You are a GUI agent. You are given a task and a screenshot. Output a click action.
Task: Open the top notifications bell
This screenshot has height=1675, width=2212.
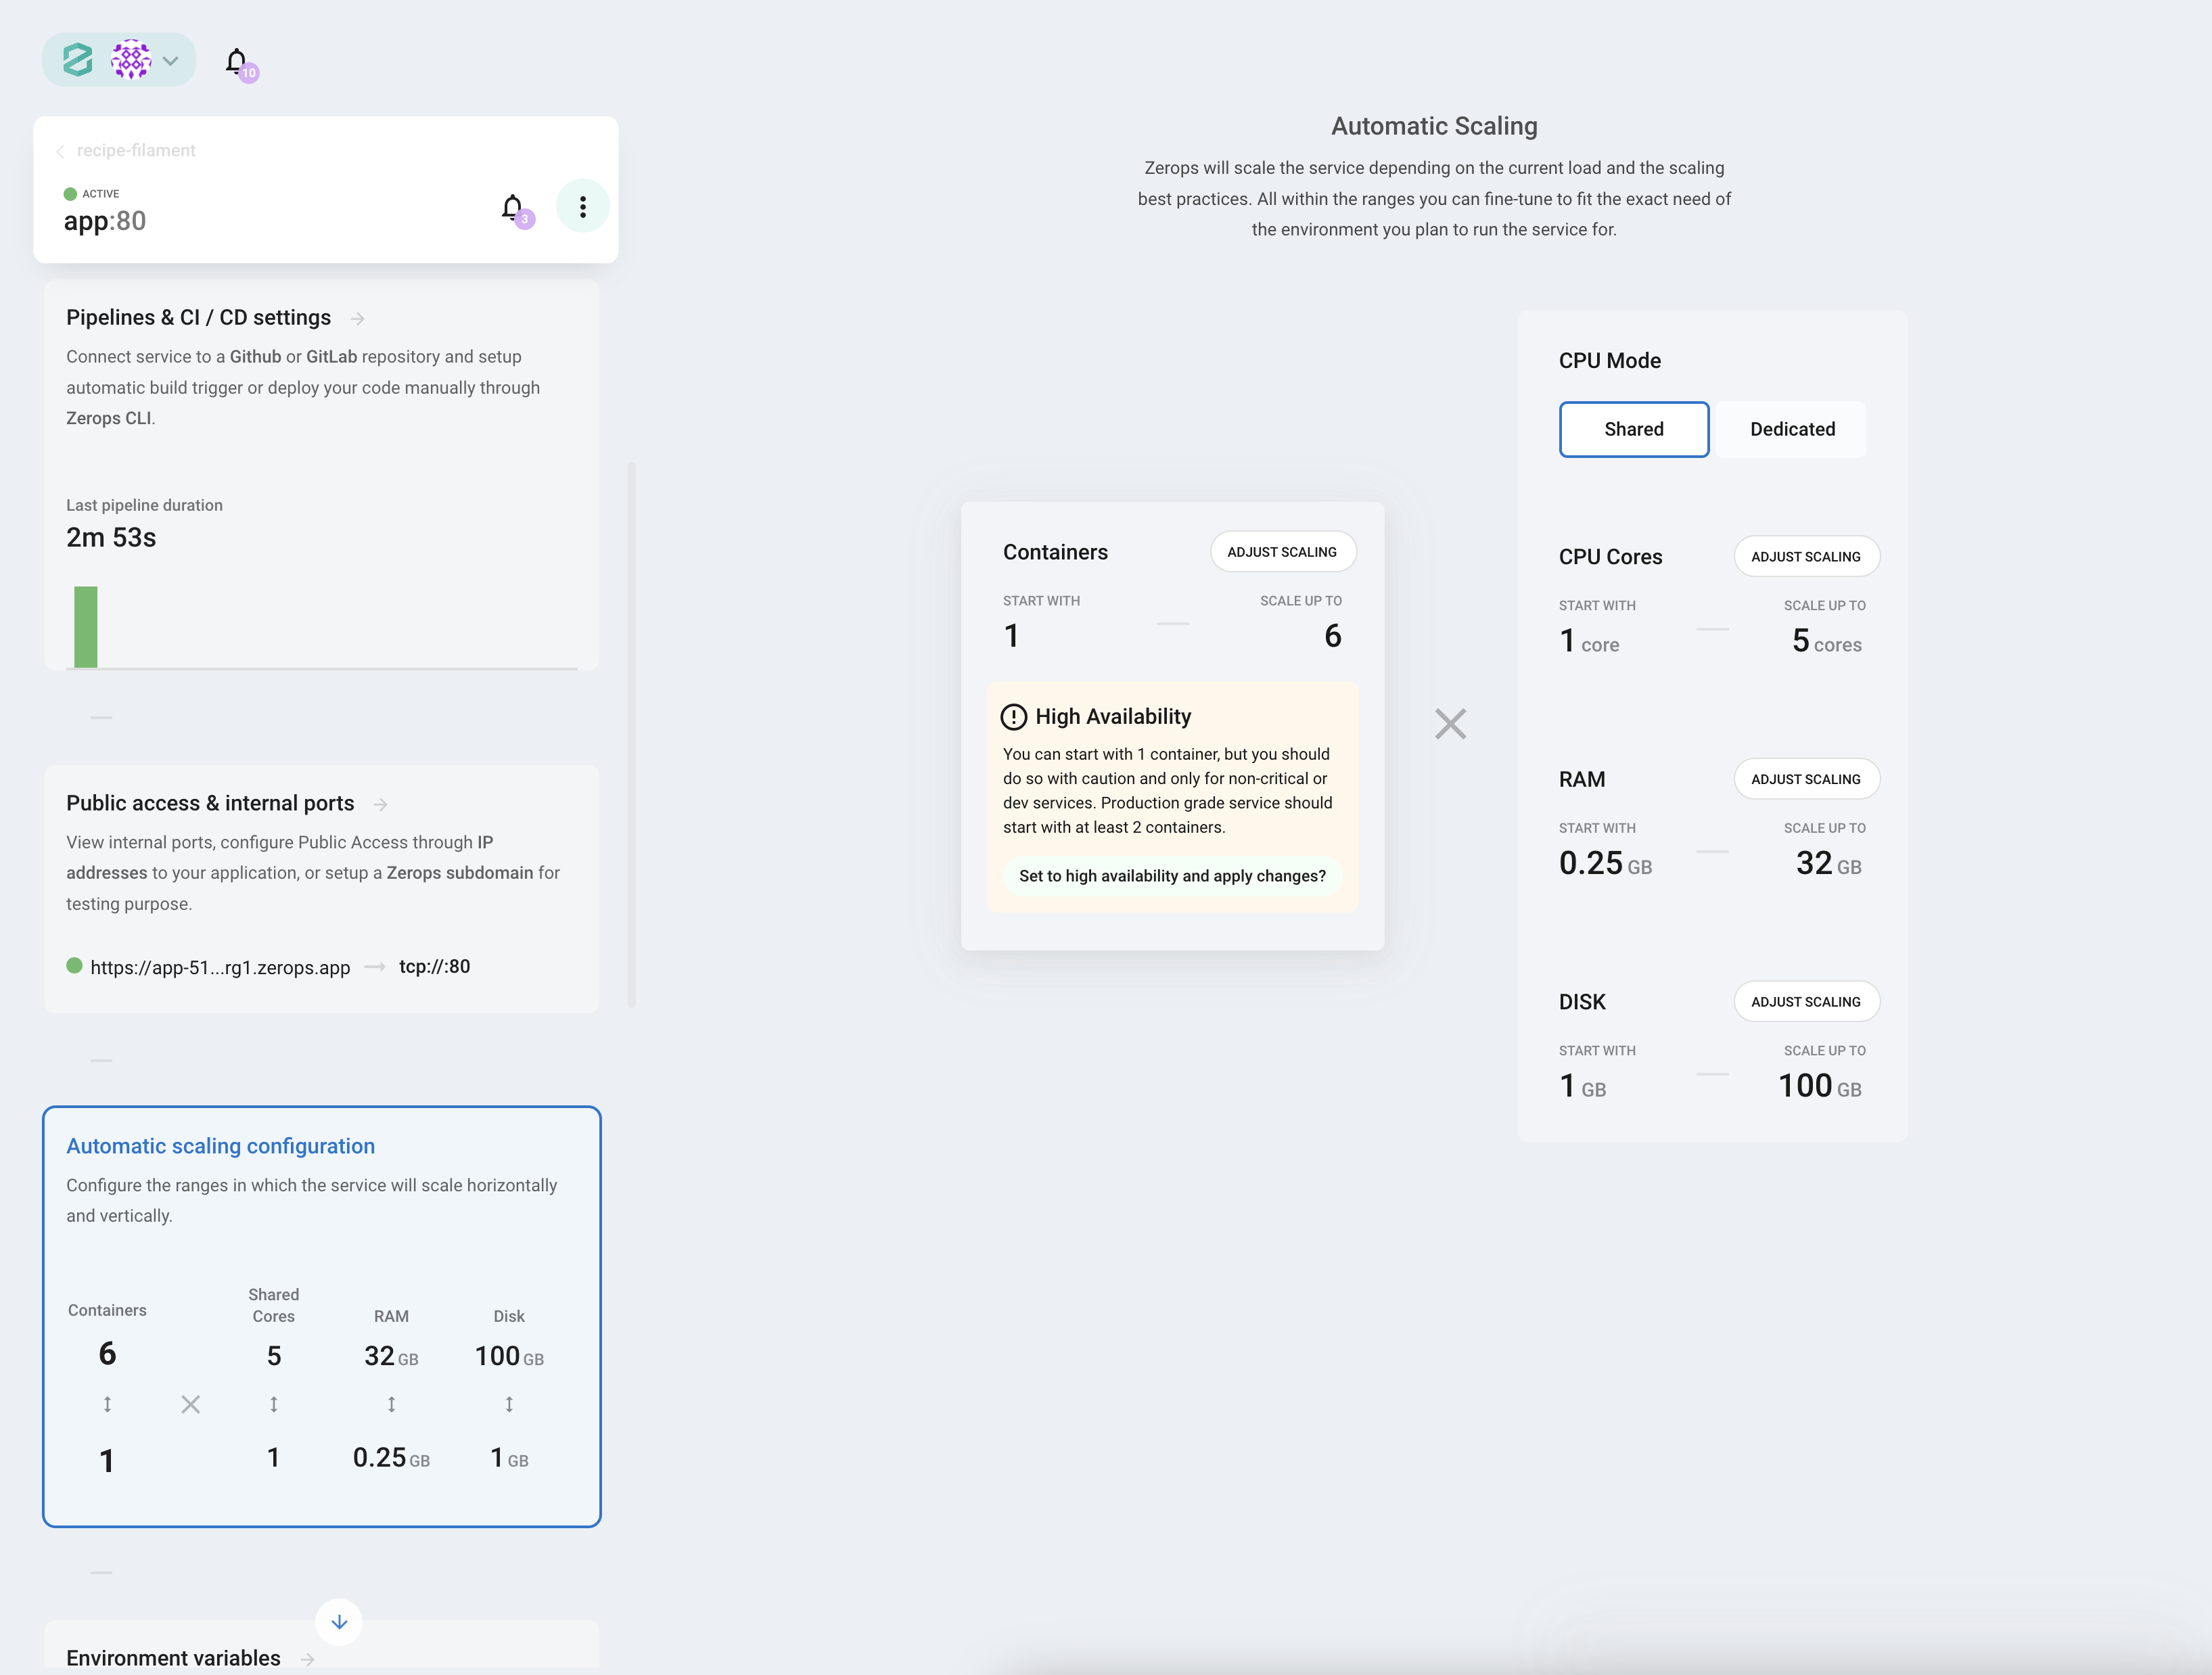236,62
